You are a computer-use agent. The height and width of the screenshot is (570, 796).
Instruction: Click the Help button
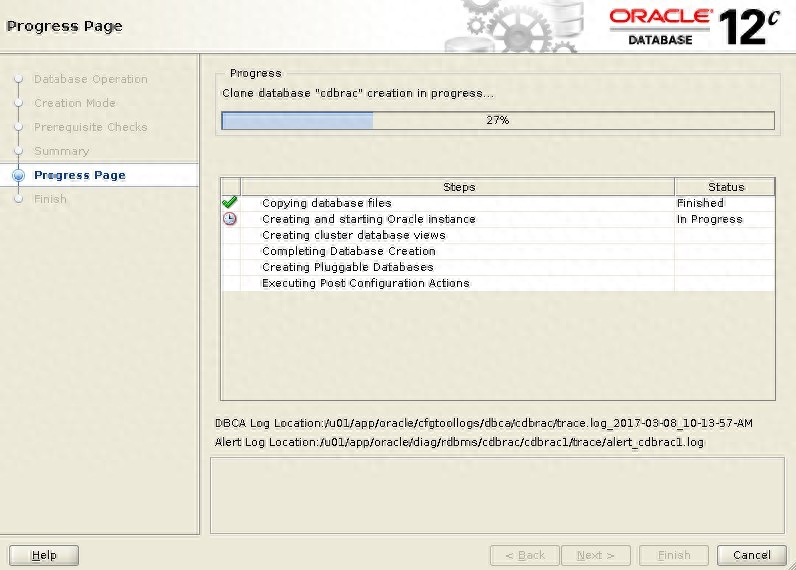44,555
